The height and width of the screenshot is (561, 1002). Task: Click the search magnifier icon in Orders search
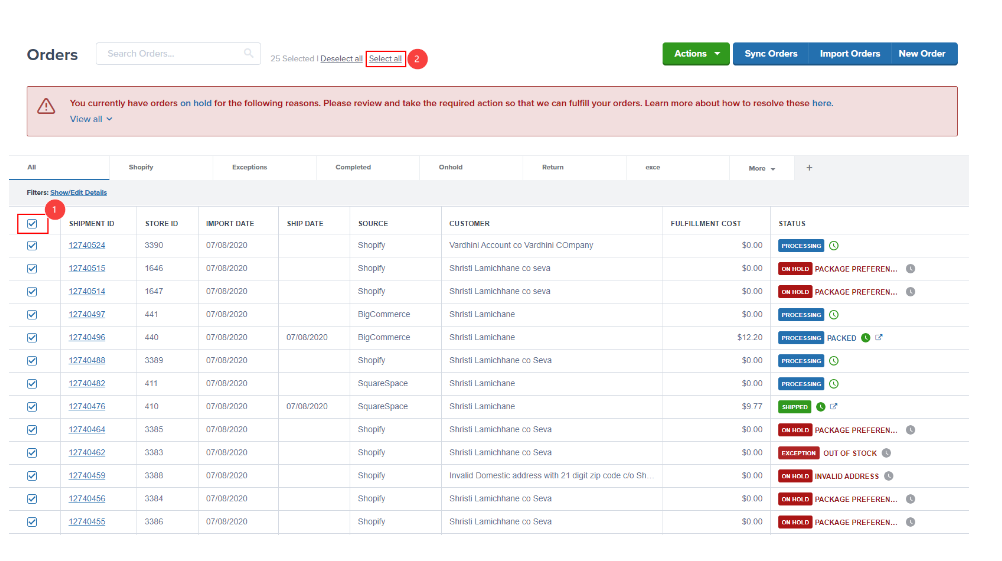(249, 53)
